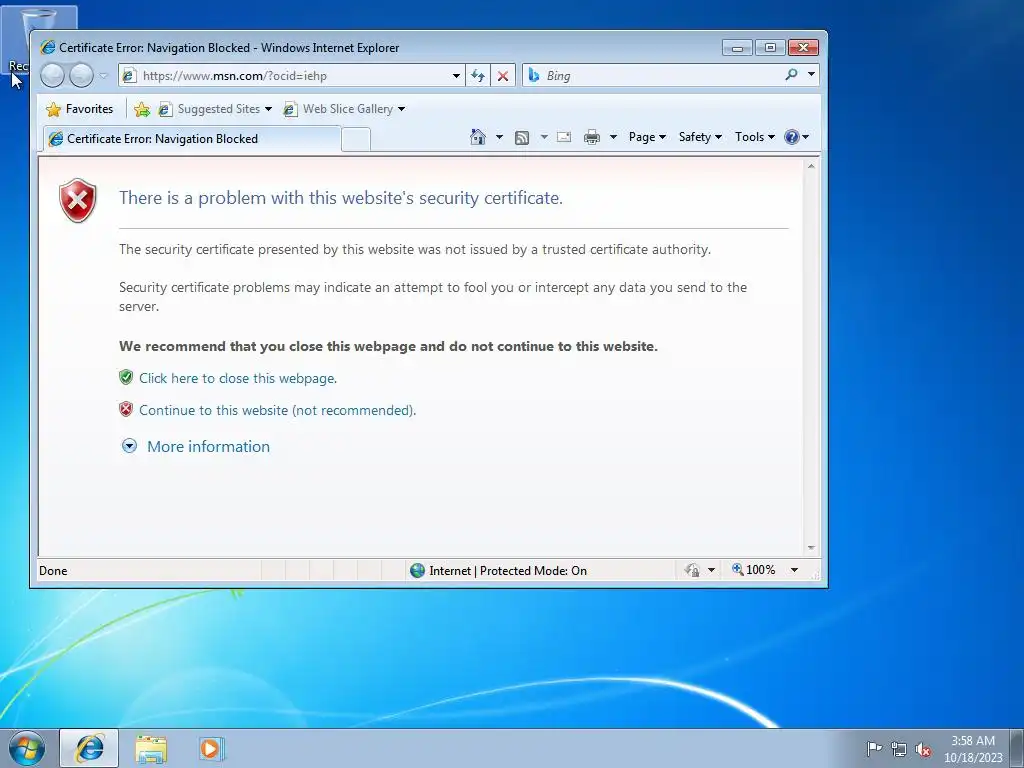The height and width of the screenshot is (768, 1024).
Task: Open Suggested Sites favorites link
Action: tap(214, 109)
